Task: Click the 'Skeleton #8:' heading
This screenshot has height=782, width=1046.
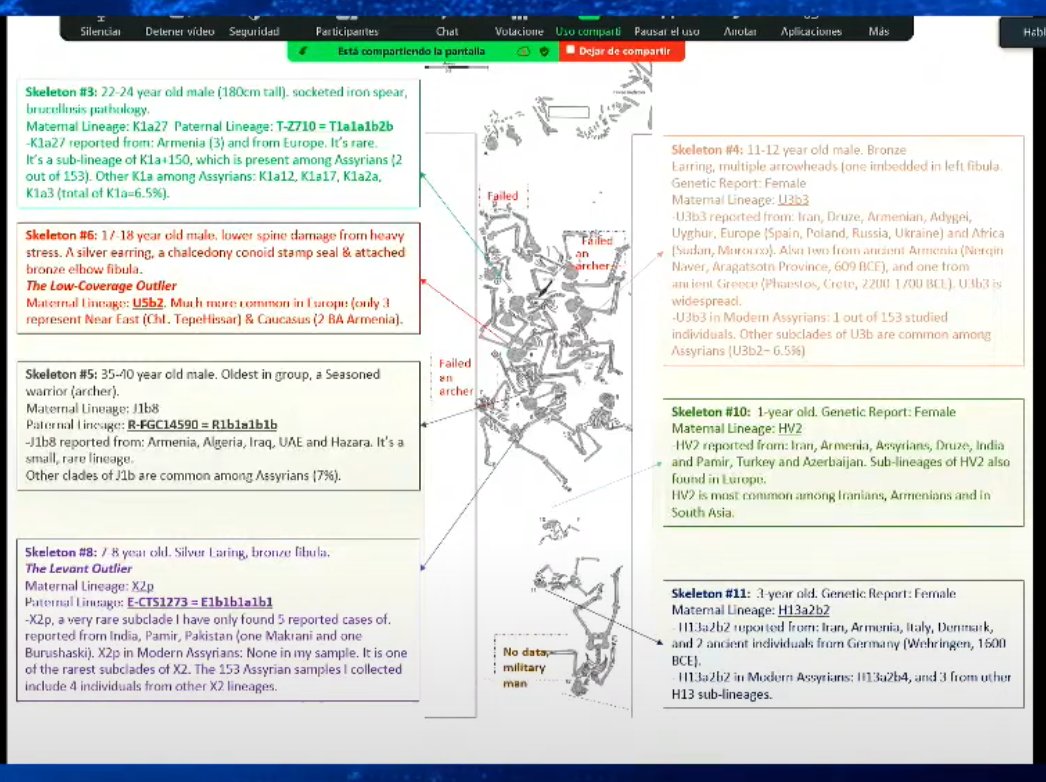Action: 61,552
